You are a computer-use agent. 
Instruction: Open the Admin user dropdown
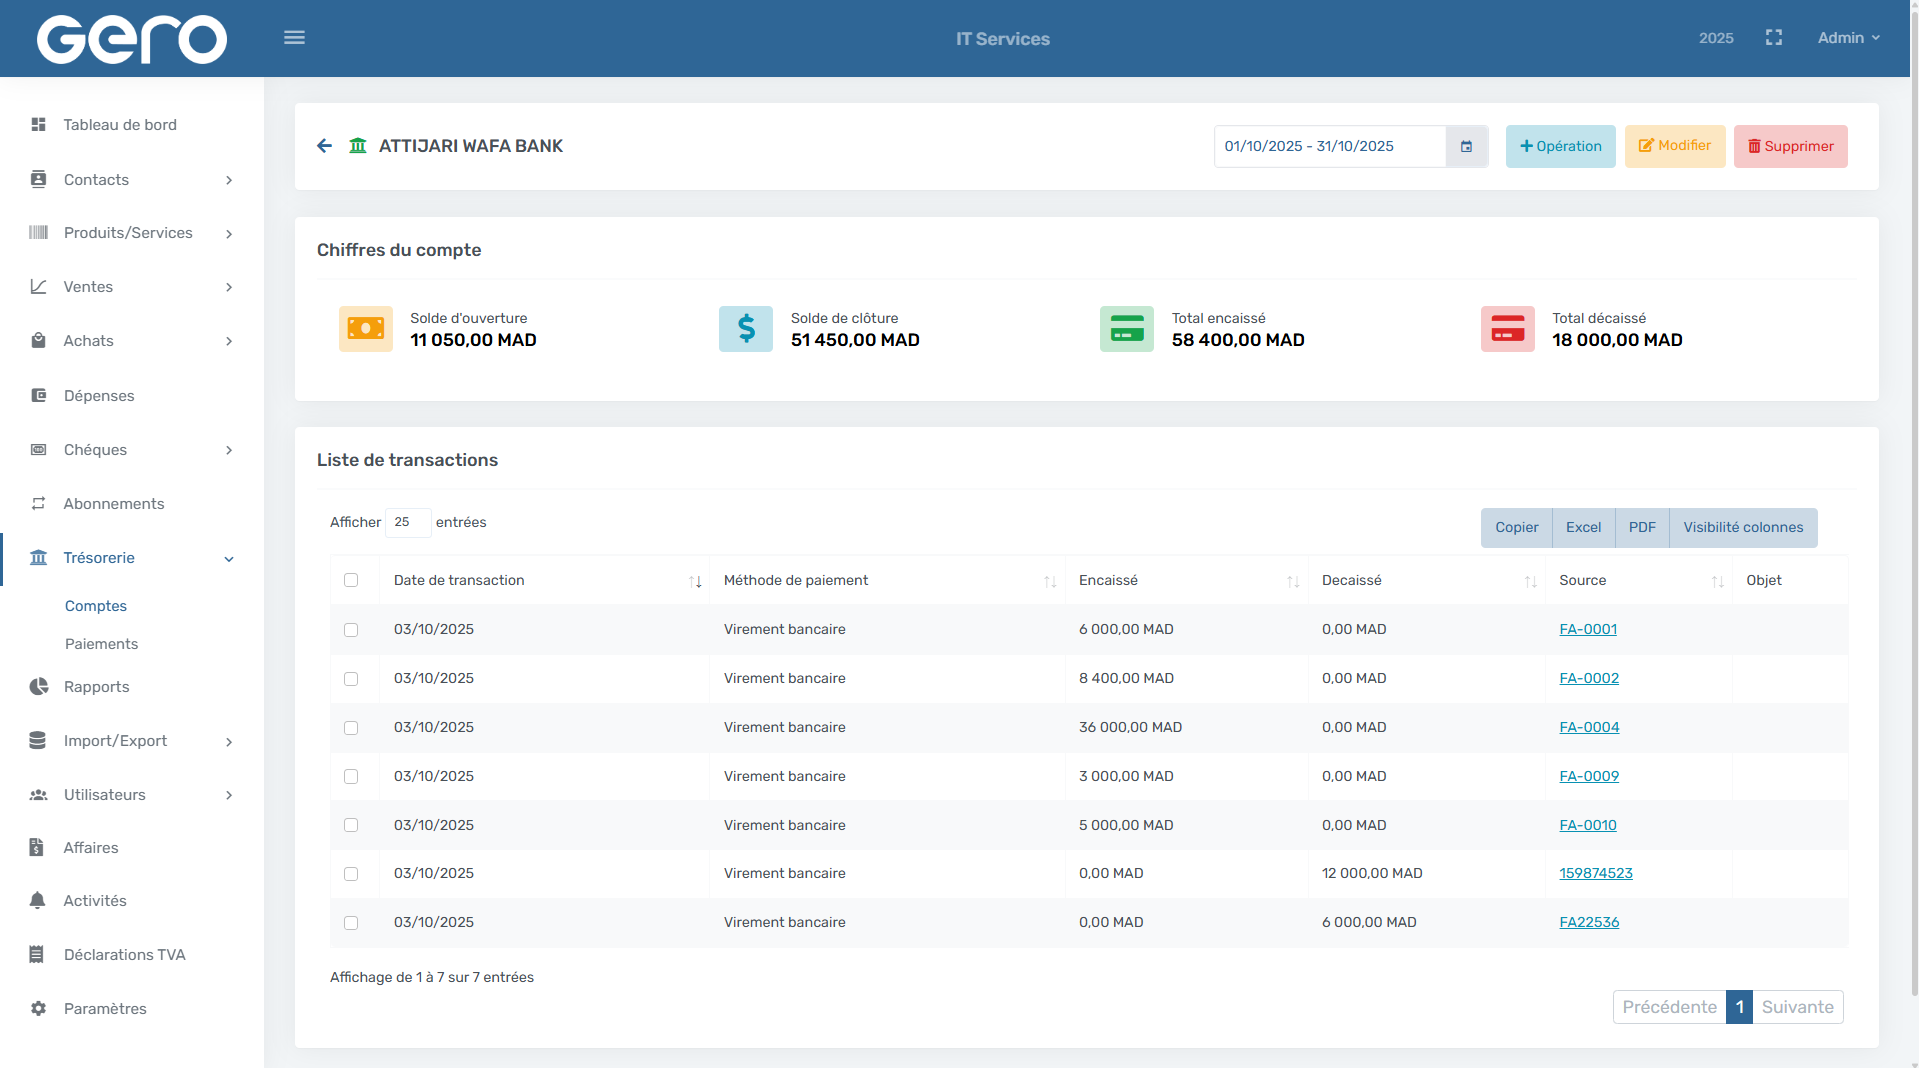(x=1848, y=38)
